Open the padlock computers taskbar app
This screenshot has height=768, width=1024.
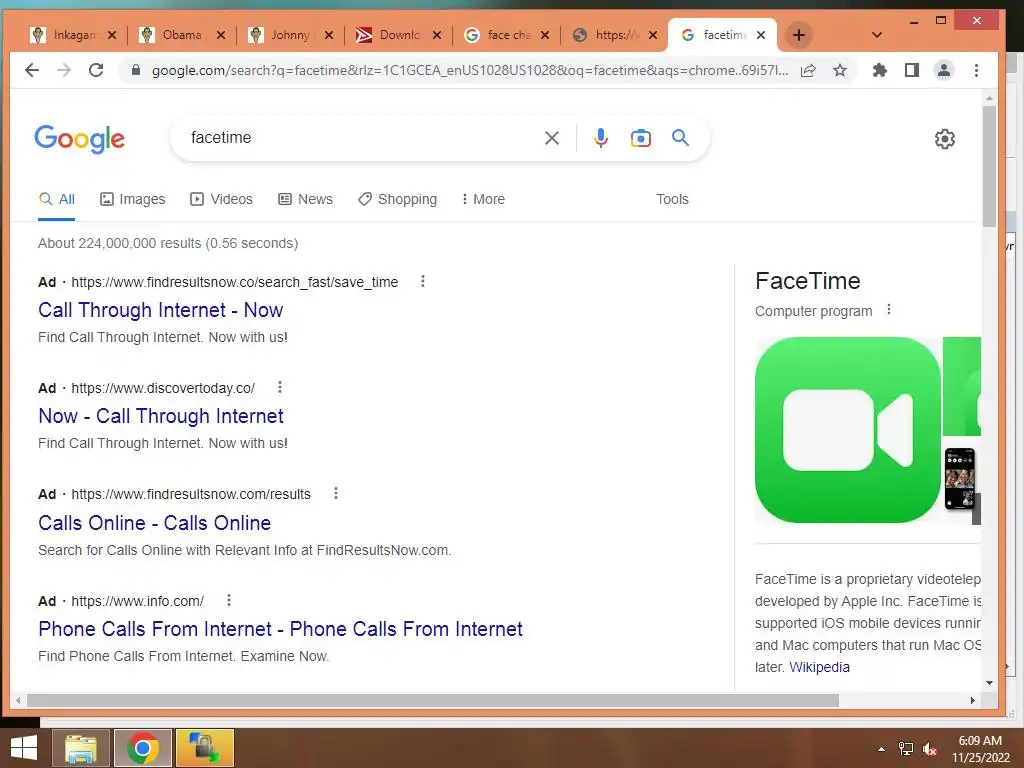coord(204,748)
